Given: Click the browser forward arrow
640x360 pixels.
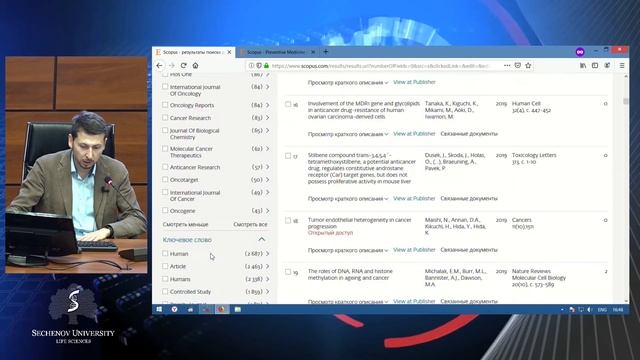Looking at the screenshot, I should coord(171,65).
